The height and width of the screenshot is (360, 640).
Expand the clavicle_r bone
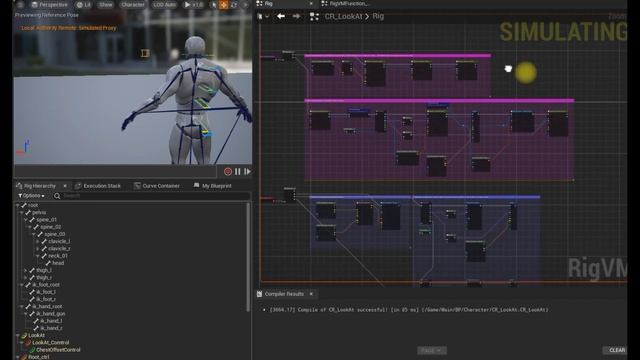[x=38, y=249]
